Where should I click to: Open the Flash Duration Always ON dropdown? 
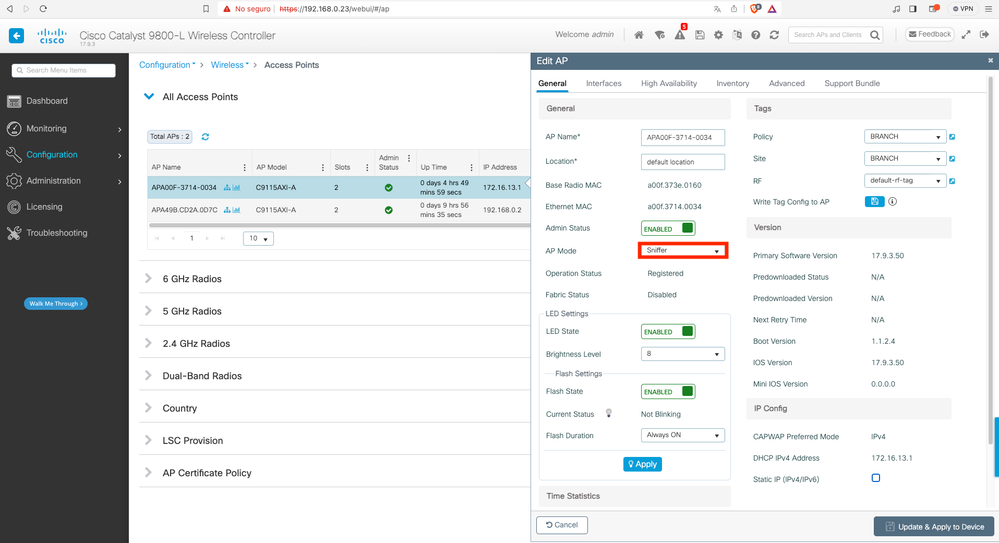pyautogui.click(x=682, y=435)
